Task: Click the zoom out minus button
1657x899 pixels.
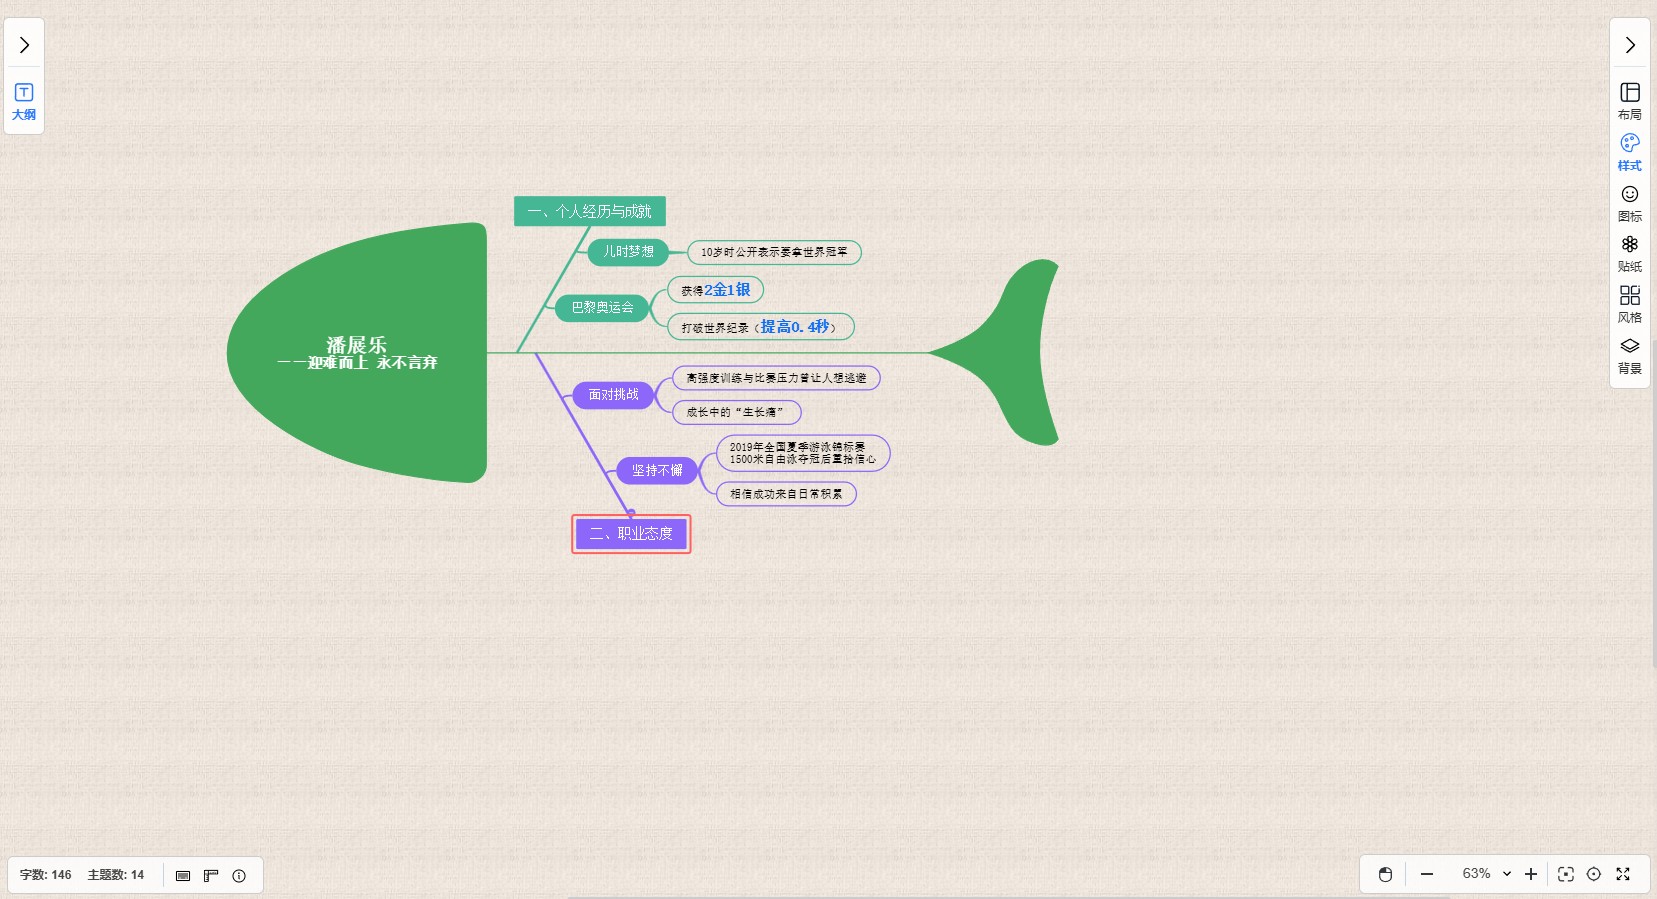Action: click(x=1427, y=874)
